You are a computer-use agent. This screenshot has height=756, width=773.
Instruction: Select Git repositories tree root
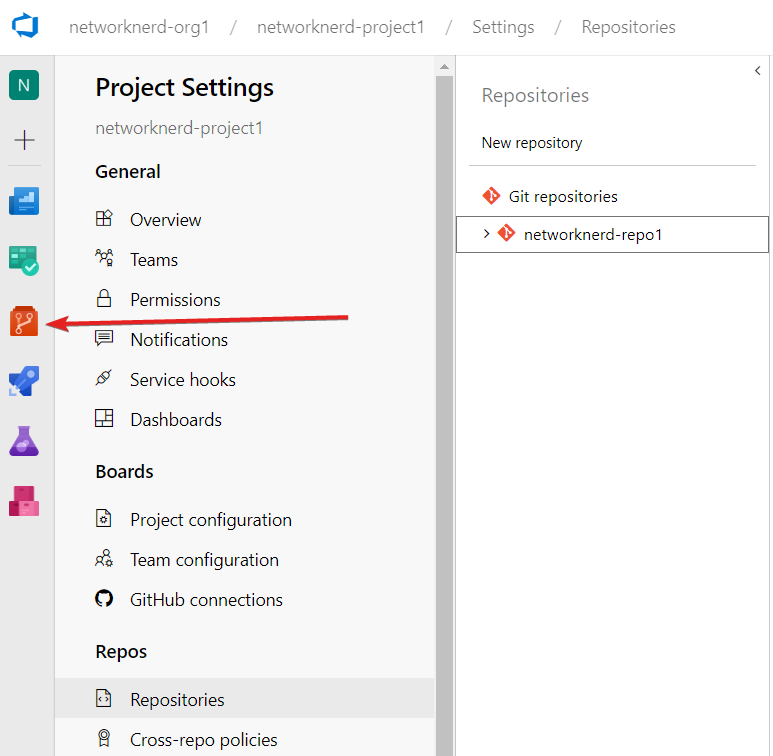563,196
